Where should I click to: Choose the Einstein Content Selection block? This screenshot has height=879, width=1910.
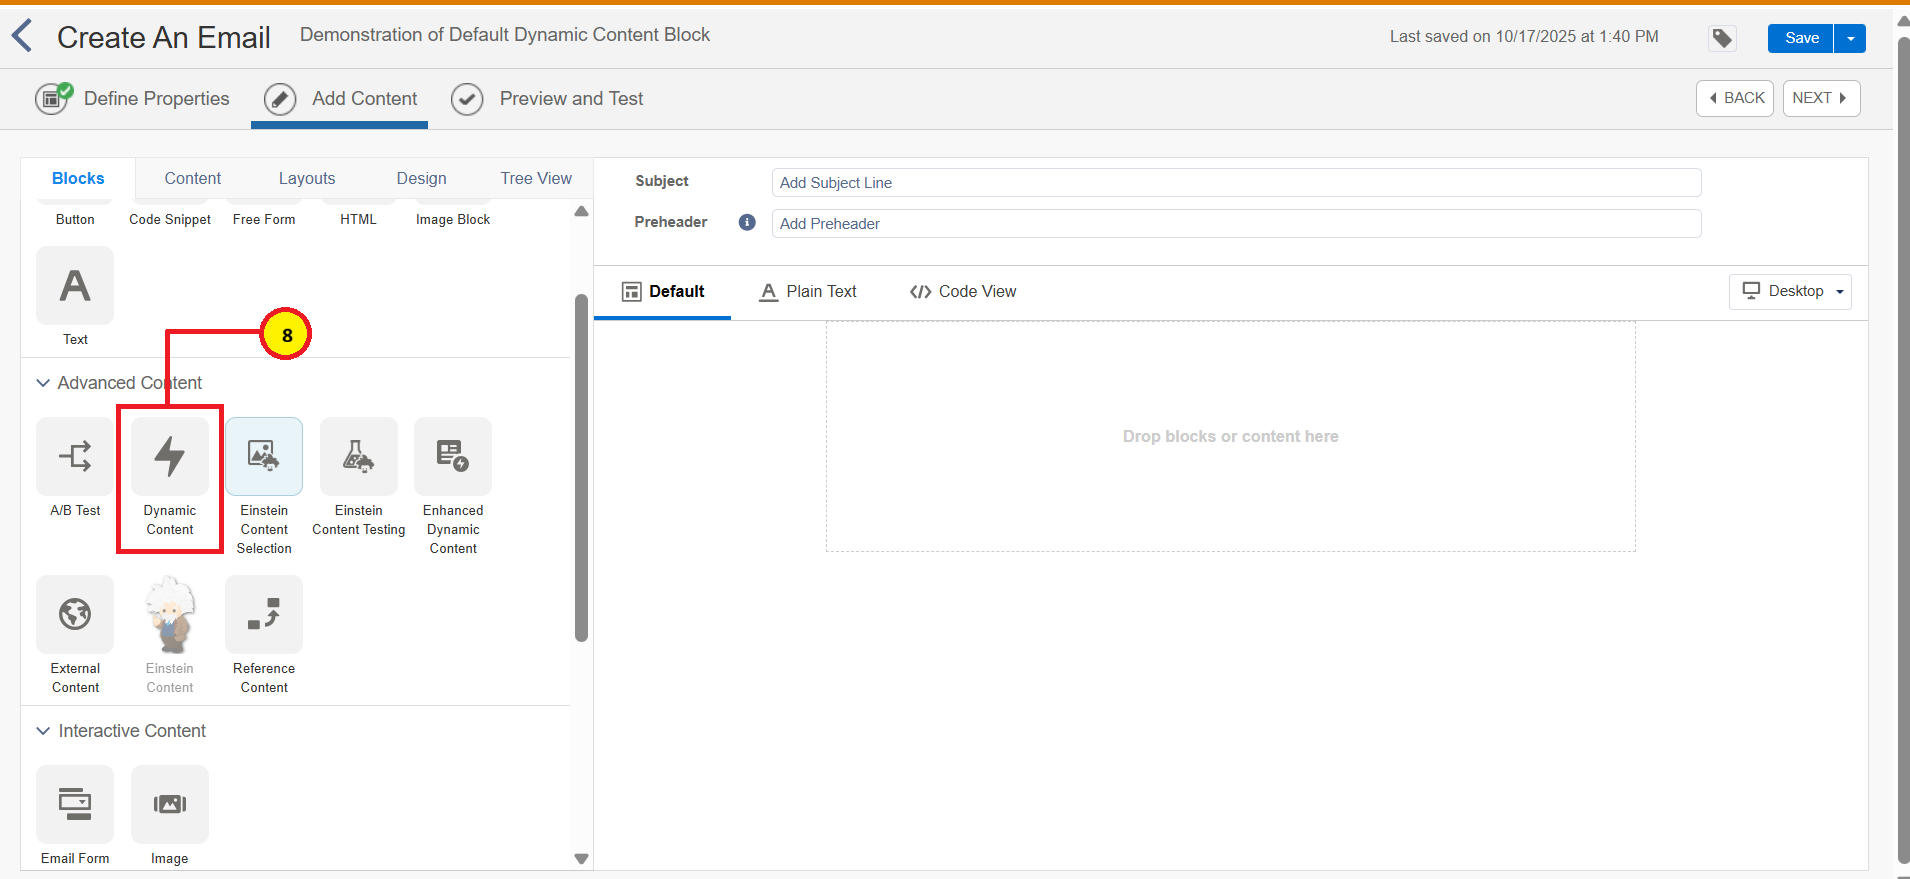(264, 457)
